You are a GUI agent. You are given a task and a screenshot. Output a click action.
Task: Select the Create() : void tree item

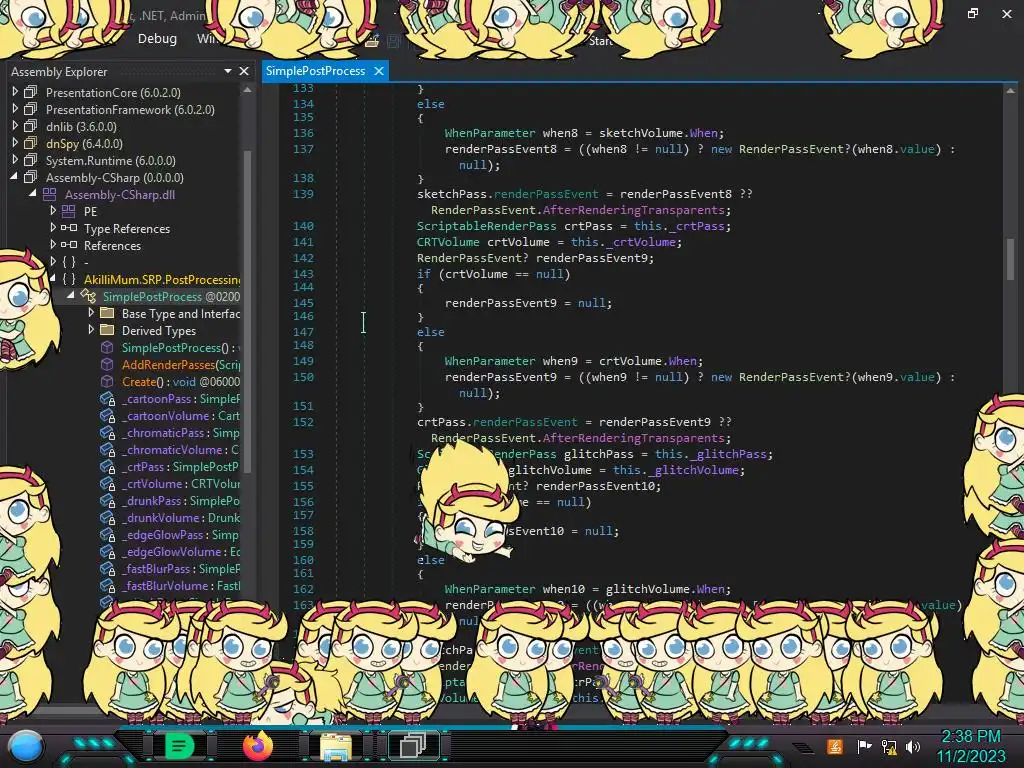tap(181, 381)
